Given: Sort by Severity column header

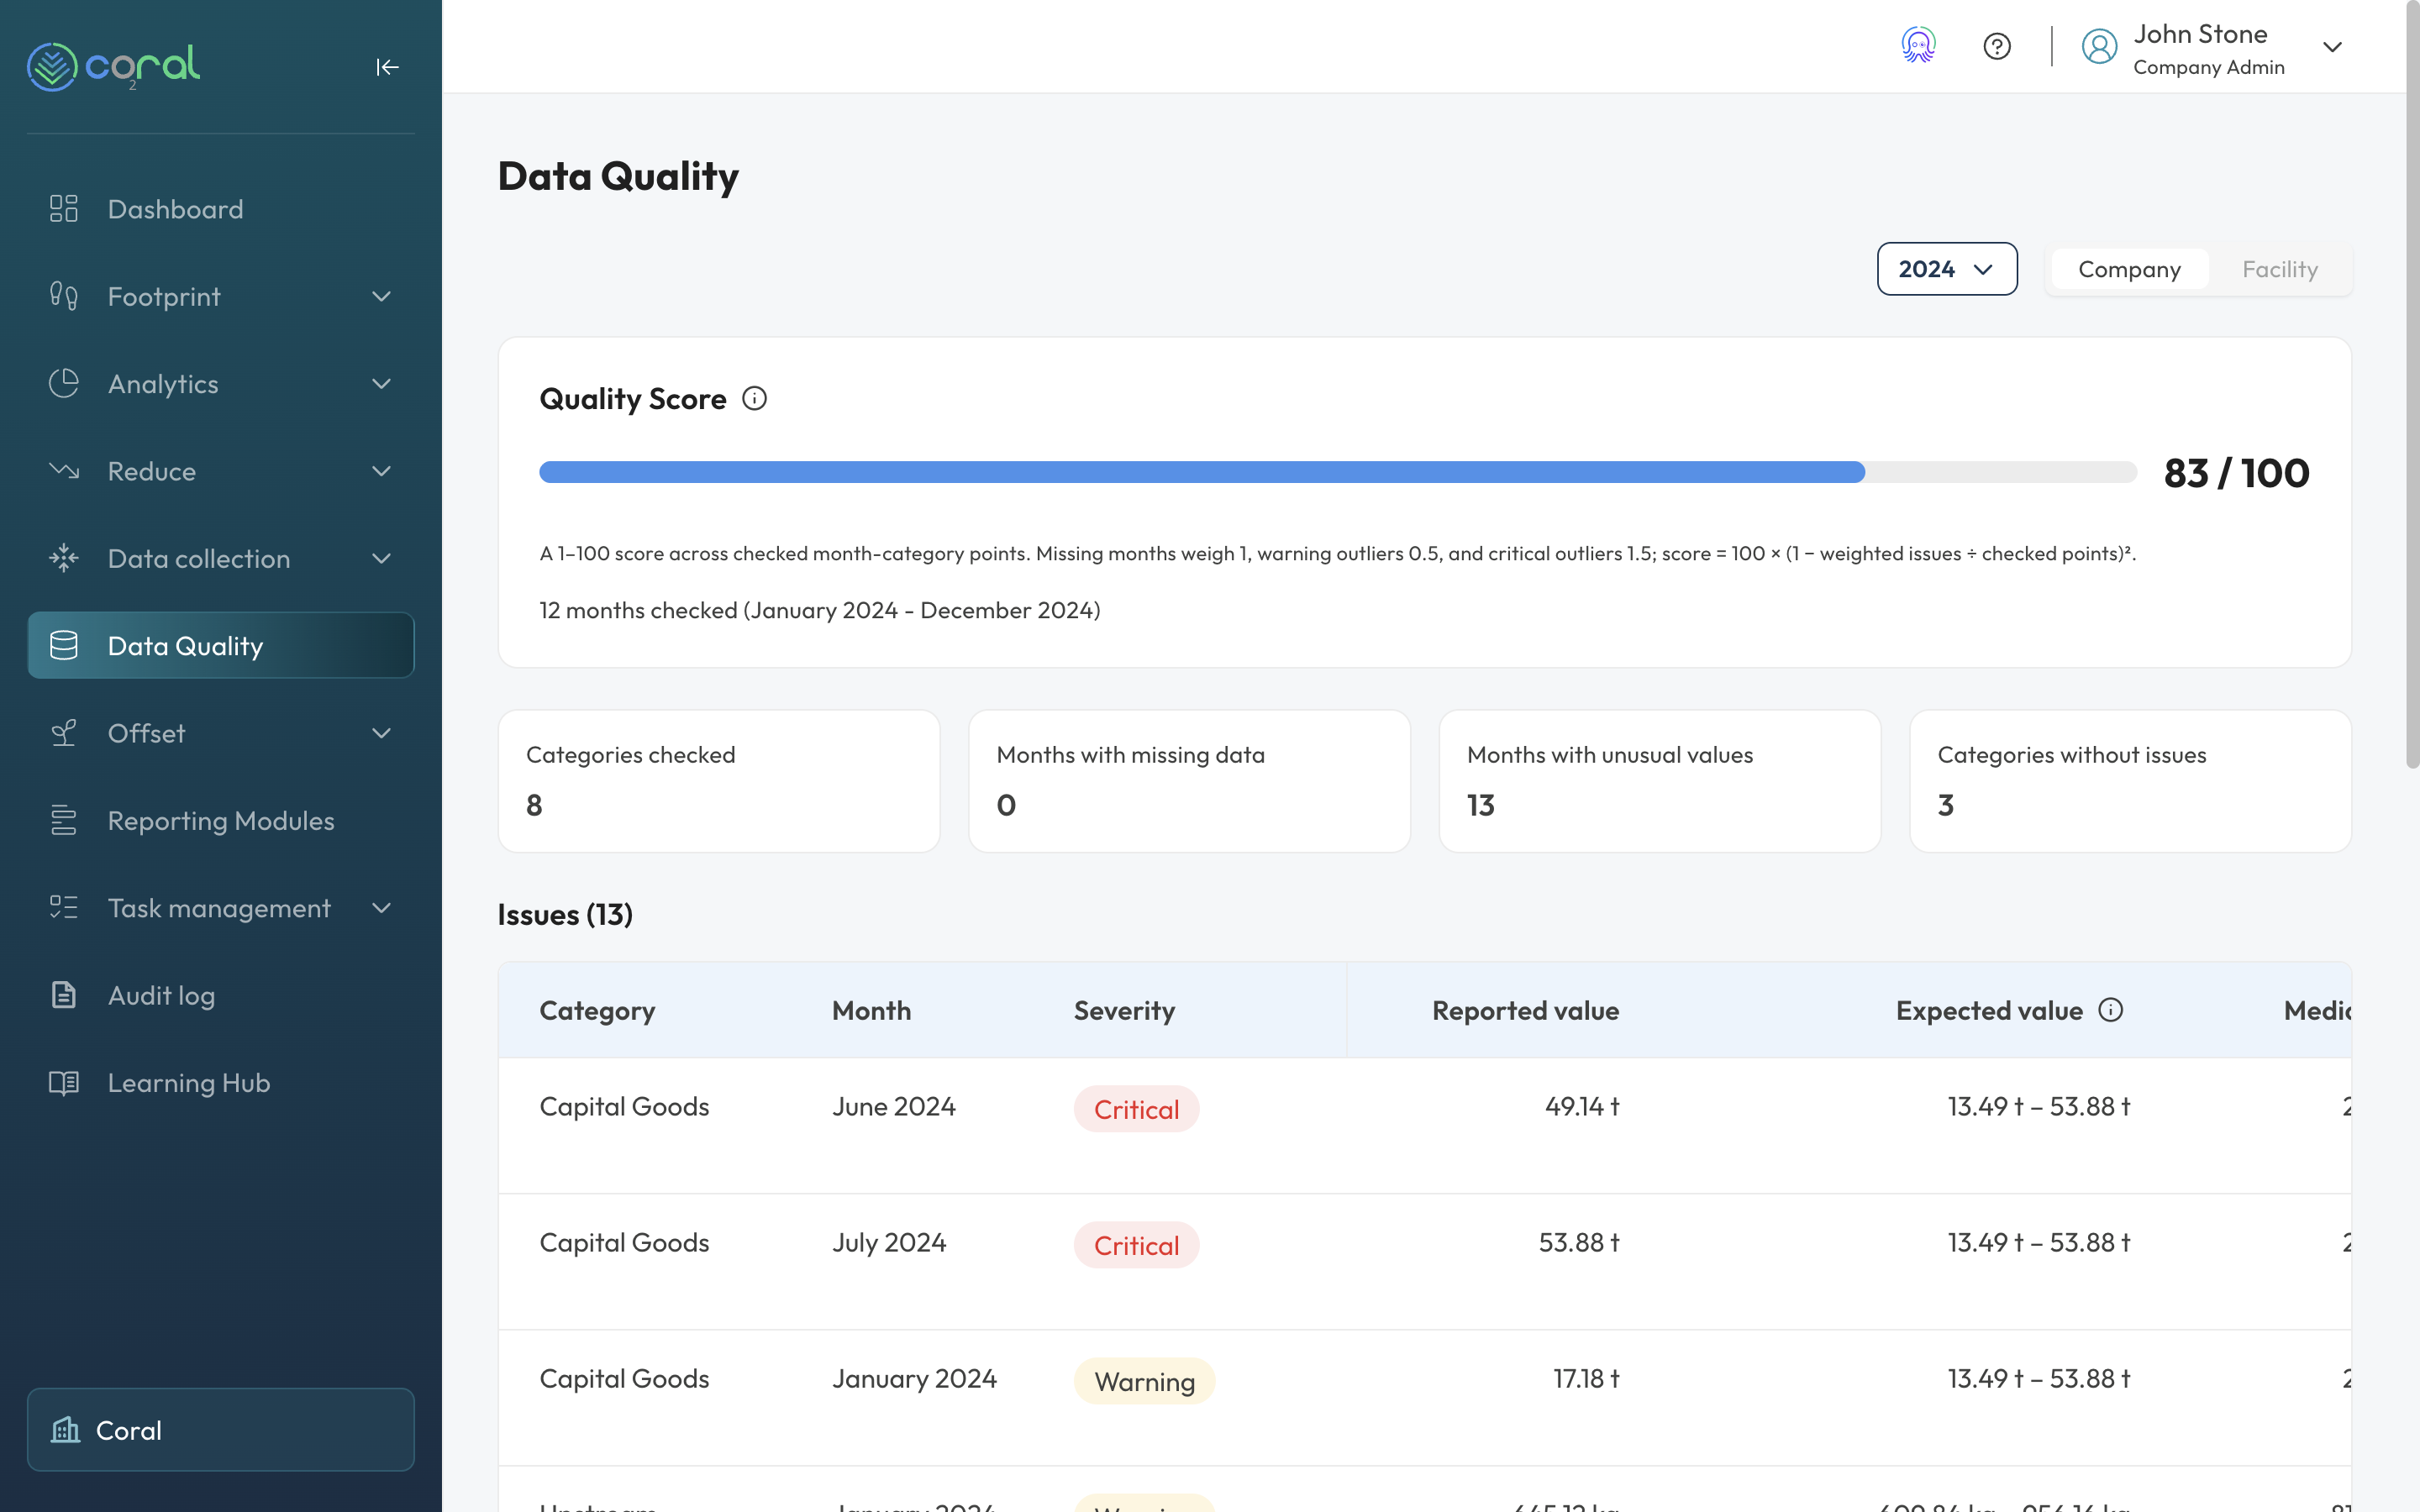Looking at the screenshot, I should point(1124,1010).
